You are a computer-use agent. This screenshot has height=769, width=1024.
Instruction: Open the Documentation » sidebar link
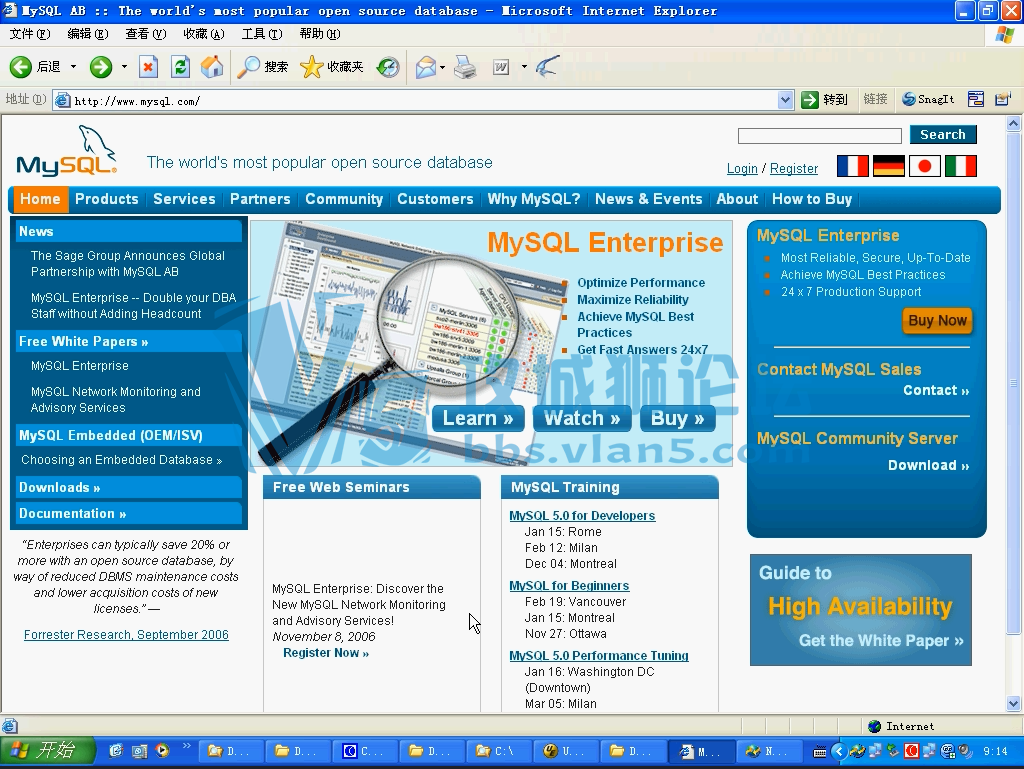pyautogui.click(x=129, y=514)
